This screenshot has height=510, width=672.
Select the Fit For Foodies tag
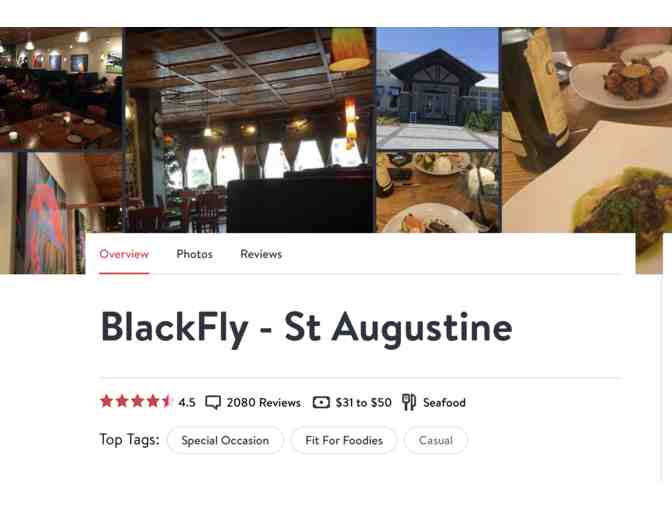coord(344,440)
